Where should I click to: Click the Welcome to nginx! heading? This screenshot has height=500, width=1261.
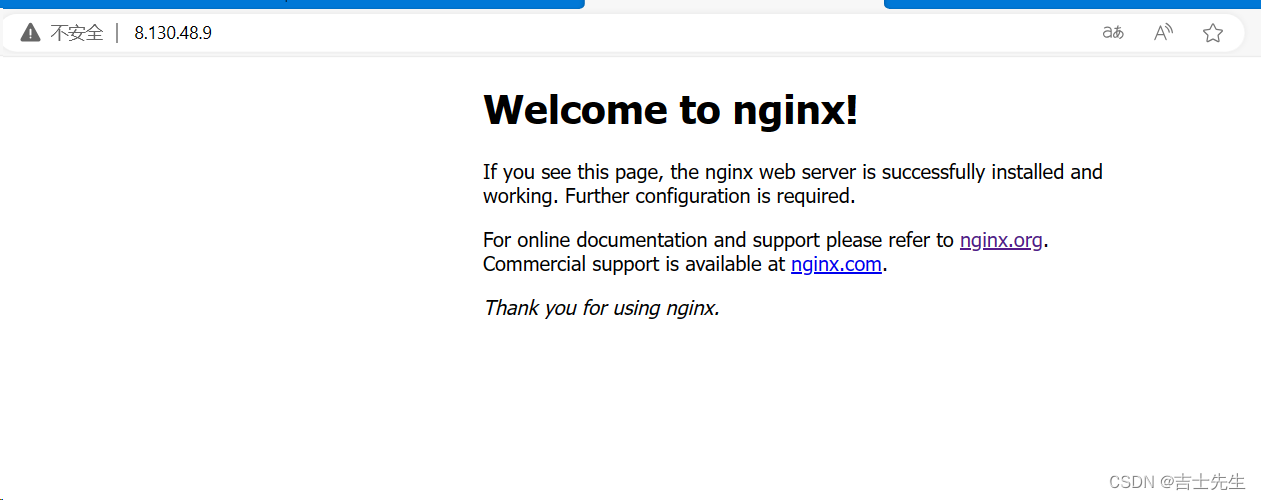pos(670,109)
